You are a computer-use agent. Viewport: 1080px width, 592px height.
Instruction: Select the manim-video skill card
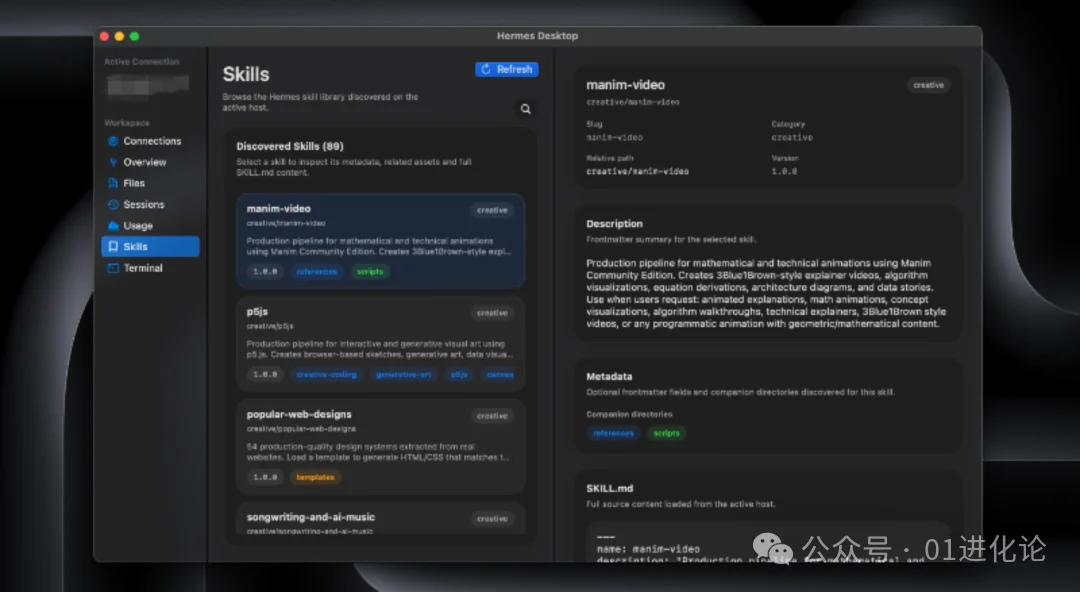click(379, 240)
